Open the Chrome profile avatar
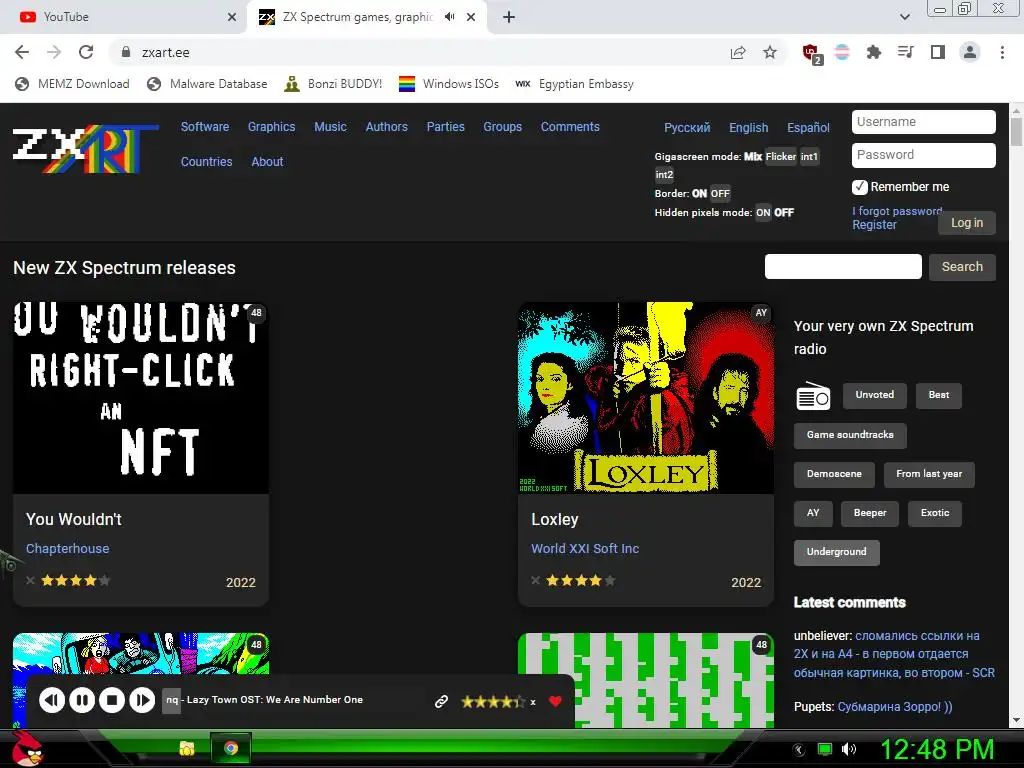The height and width of the screenshot is (768, 1024). (x=970, y=52)
